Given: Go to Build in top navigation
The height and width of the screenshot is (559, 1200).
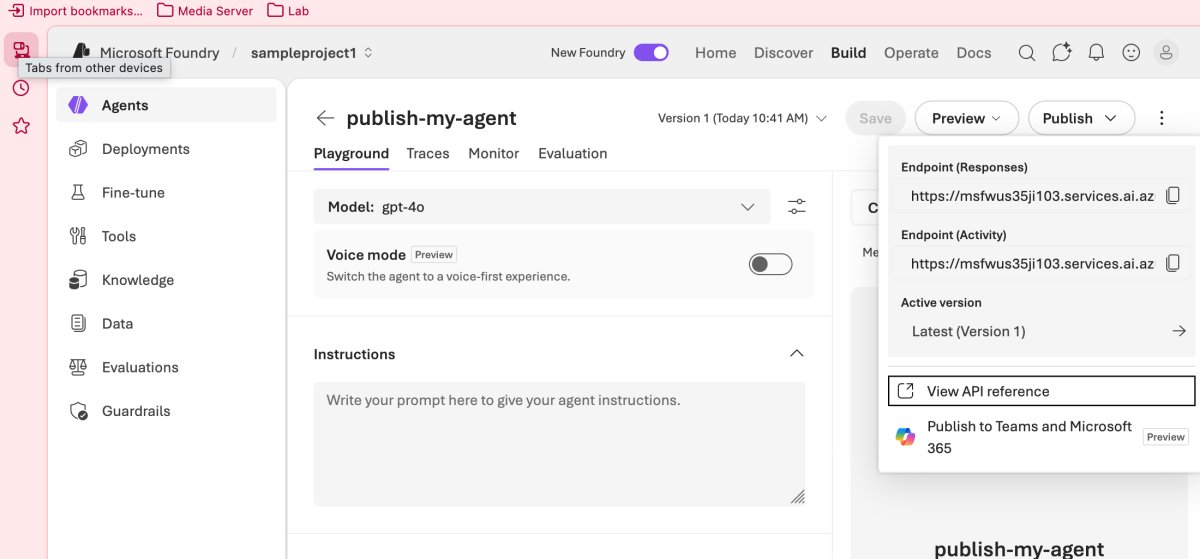Looking at the screenshot, I should click(849, 53).
